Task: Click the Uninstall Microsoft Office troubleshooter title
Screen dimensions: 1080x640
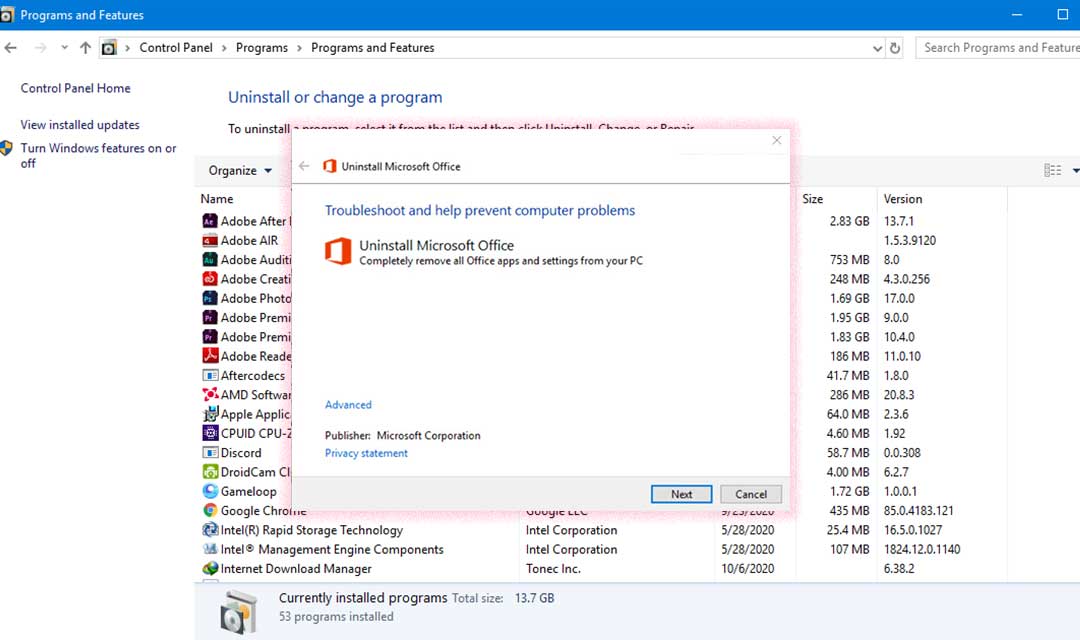Action: tap(437, 245)
